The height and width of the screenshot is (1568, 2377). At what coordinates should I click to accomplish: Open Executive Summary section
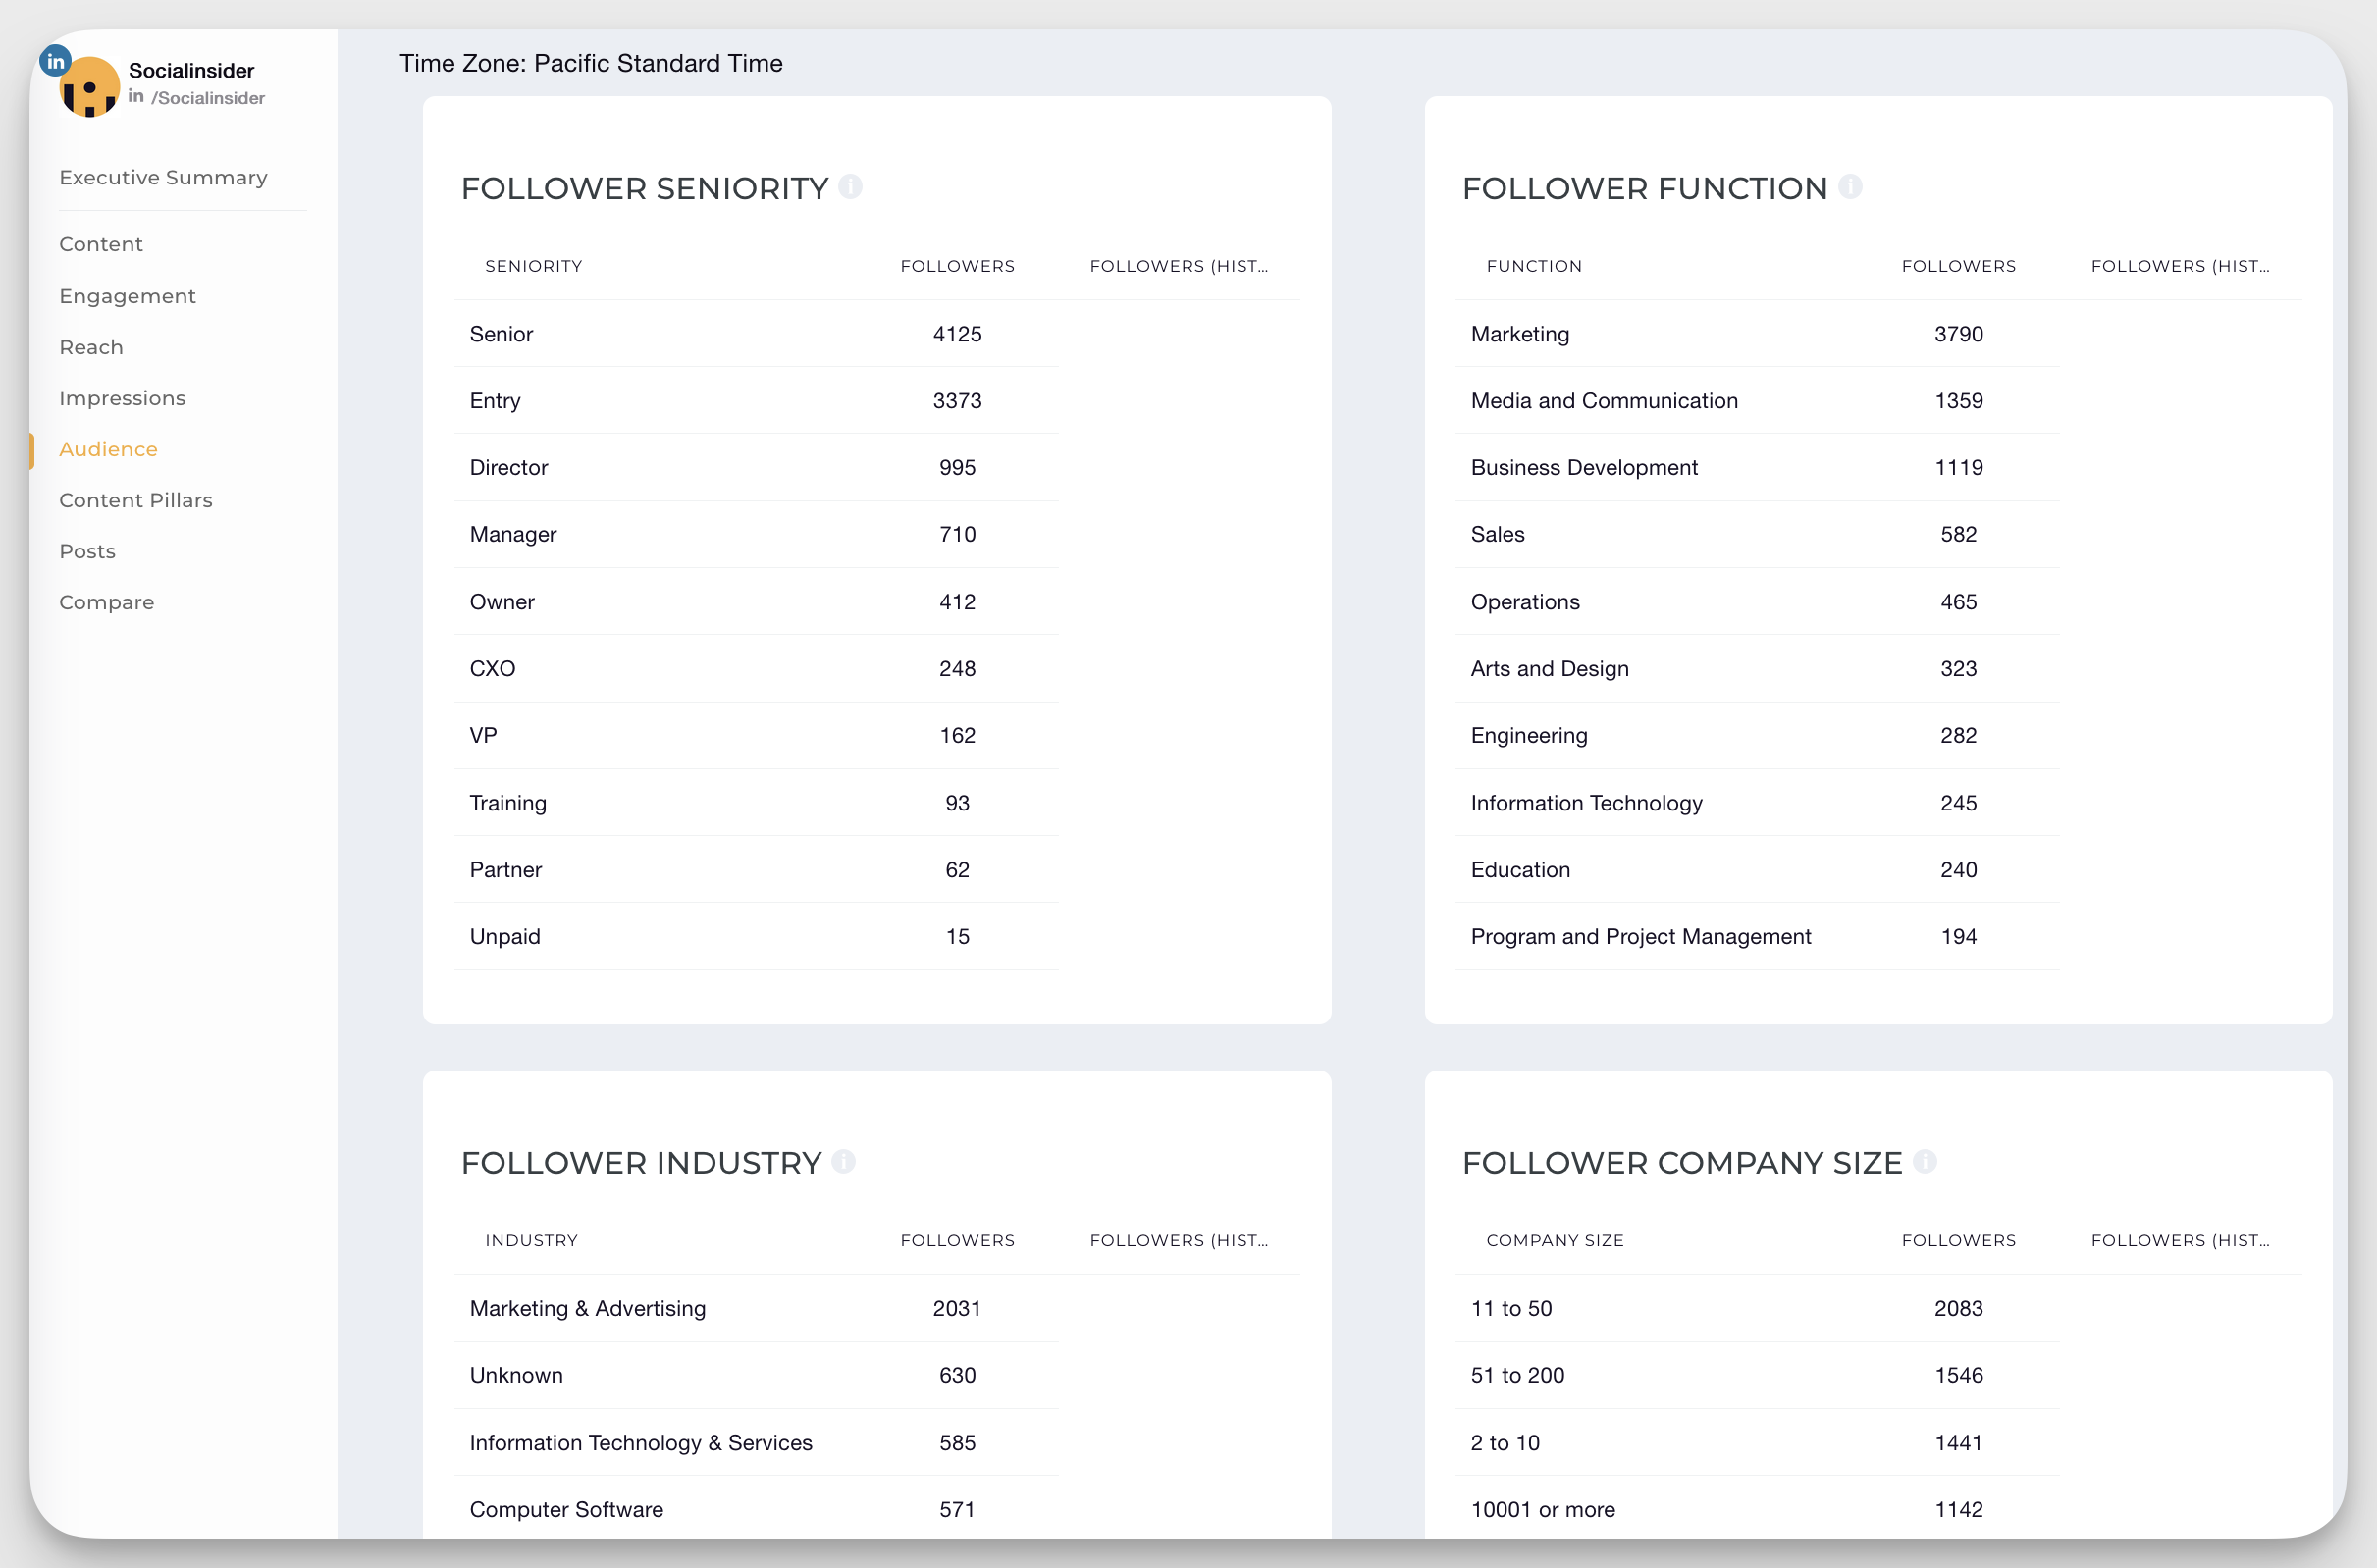(x=163, y=177)
